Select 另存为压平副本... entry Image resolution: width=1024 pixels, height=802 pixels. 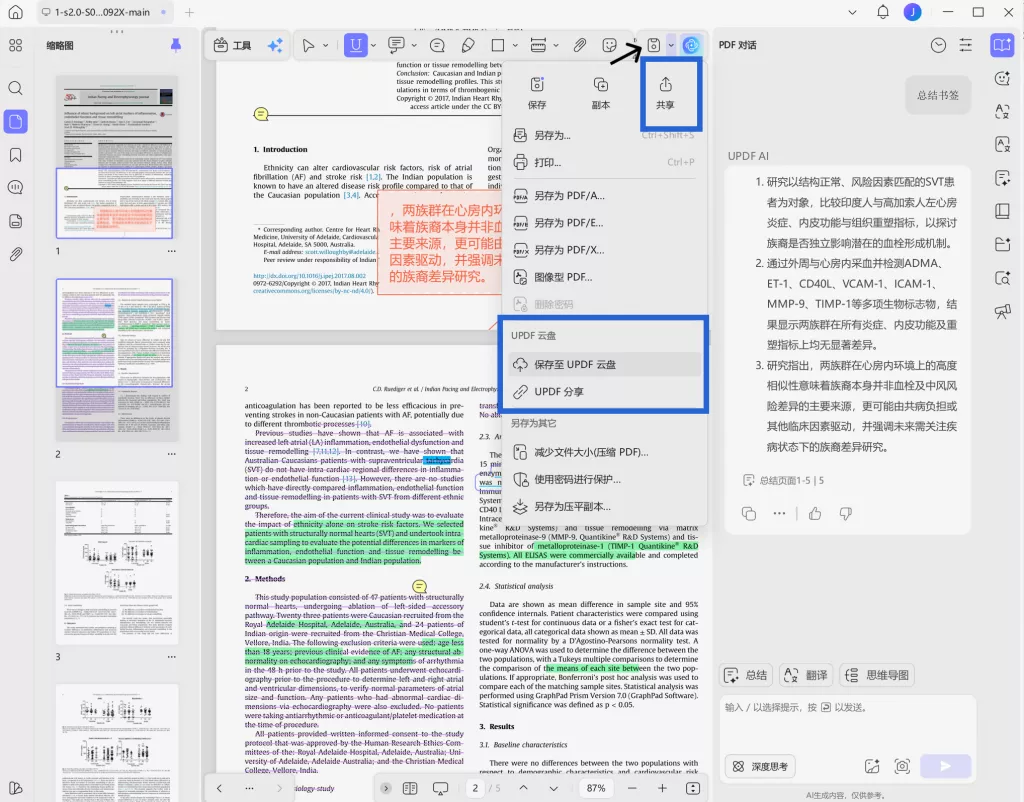click(605, 506)
